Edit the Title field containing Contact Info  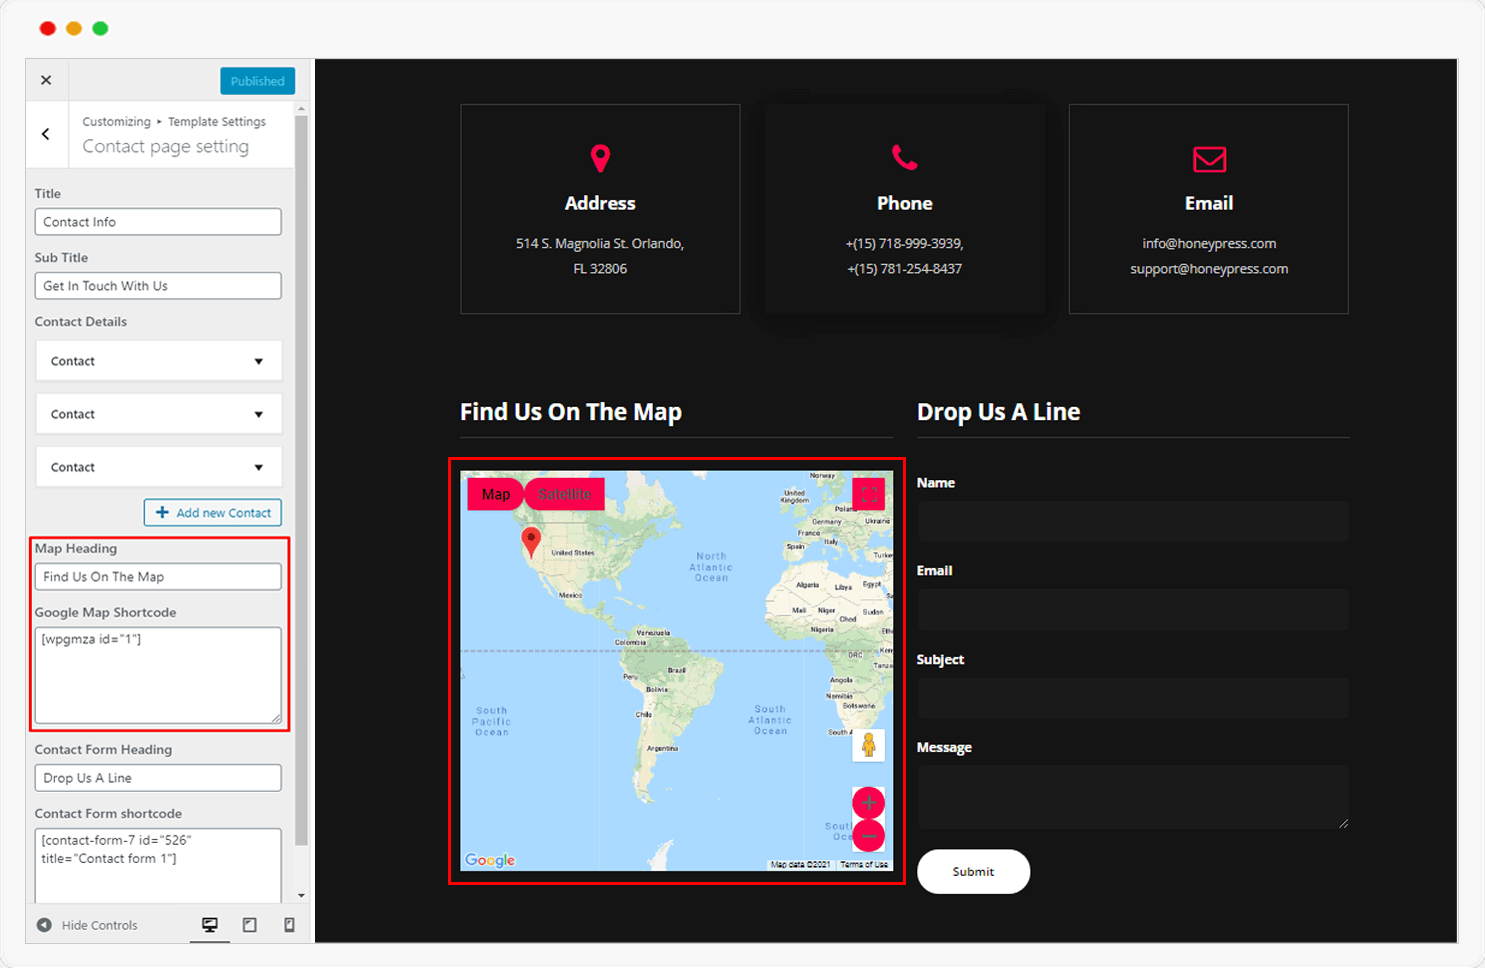pyautogui.click(x=158, y=222)
